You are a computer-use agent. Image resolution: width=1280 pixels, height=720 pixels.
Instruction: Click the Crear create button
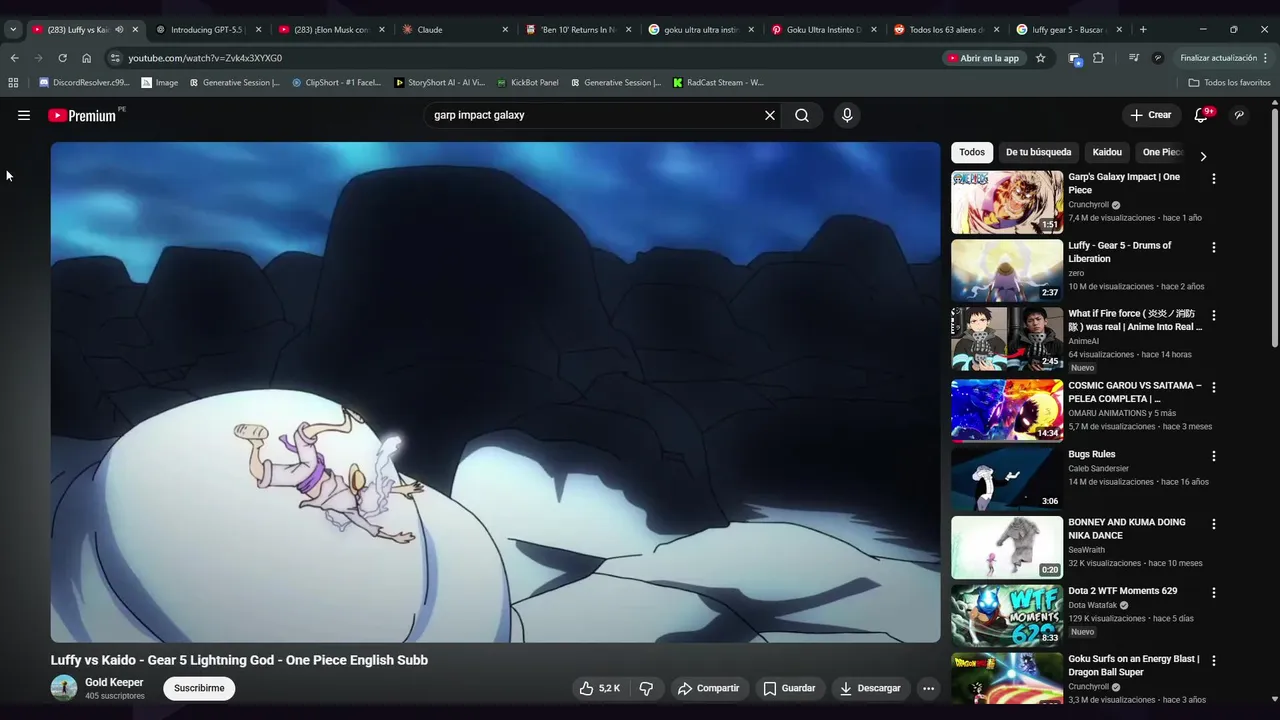[1151, 115]
